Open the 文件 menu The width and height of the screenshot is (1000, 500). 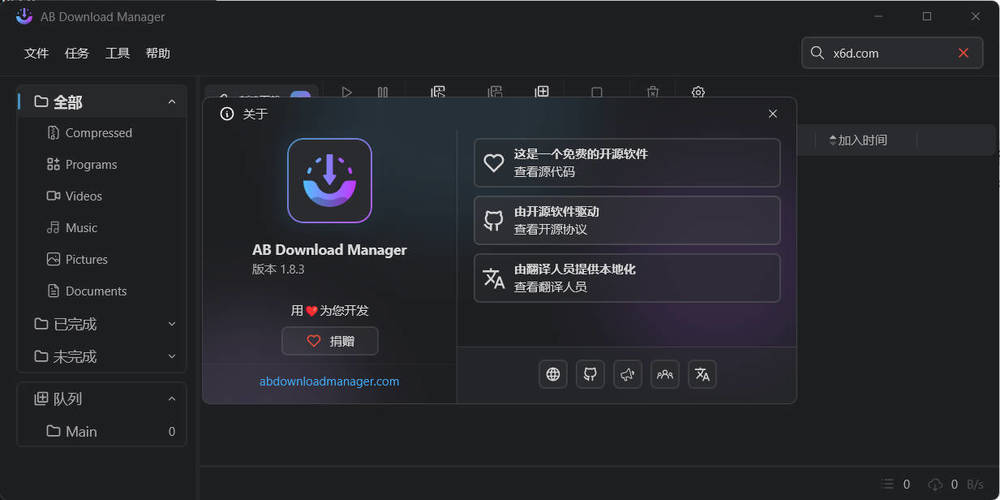(36, 53)
